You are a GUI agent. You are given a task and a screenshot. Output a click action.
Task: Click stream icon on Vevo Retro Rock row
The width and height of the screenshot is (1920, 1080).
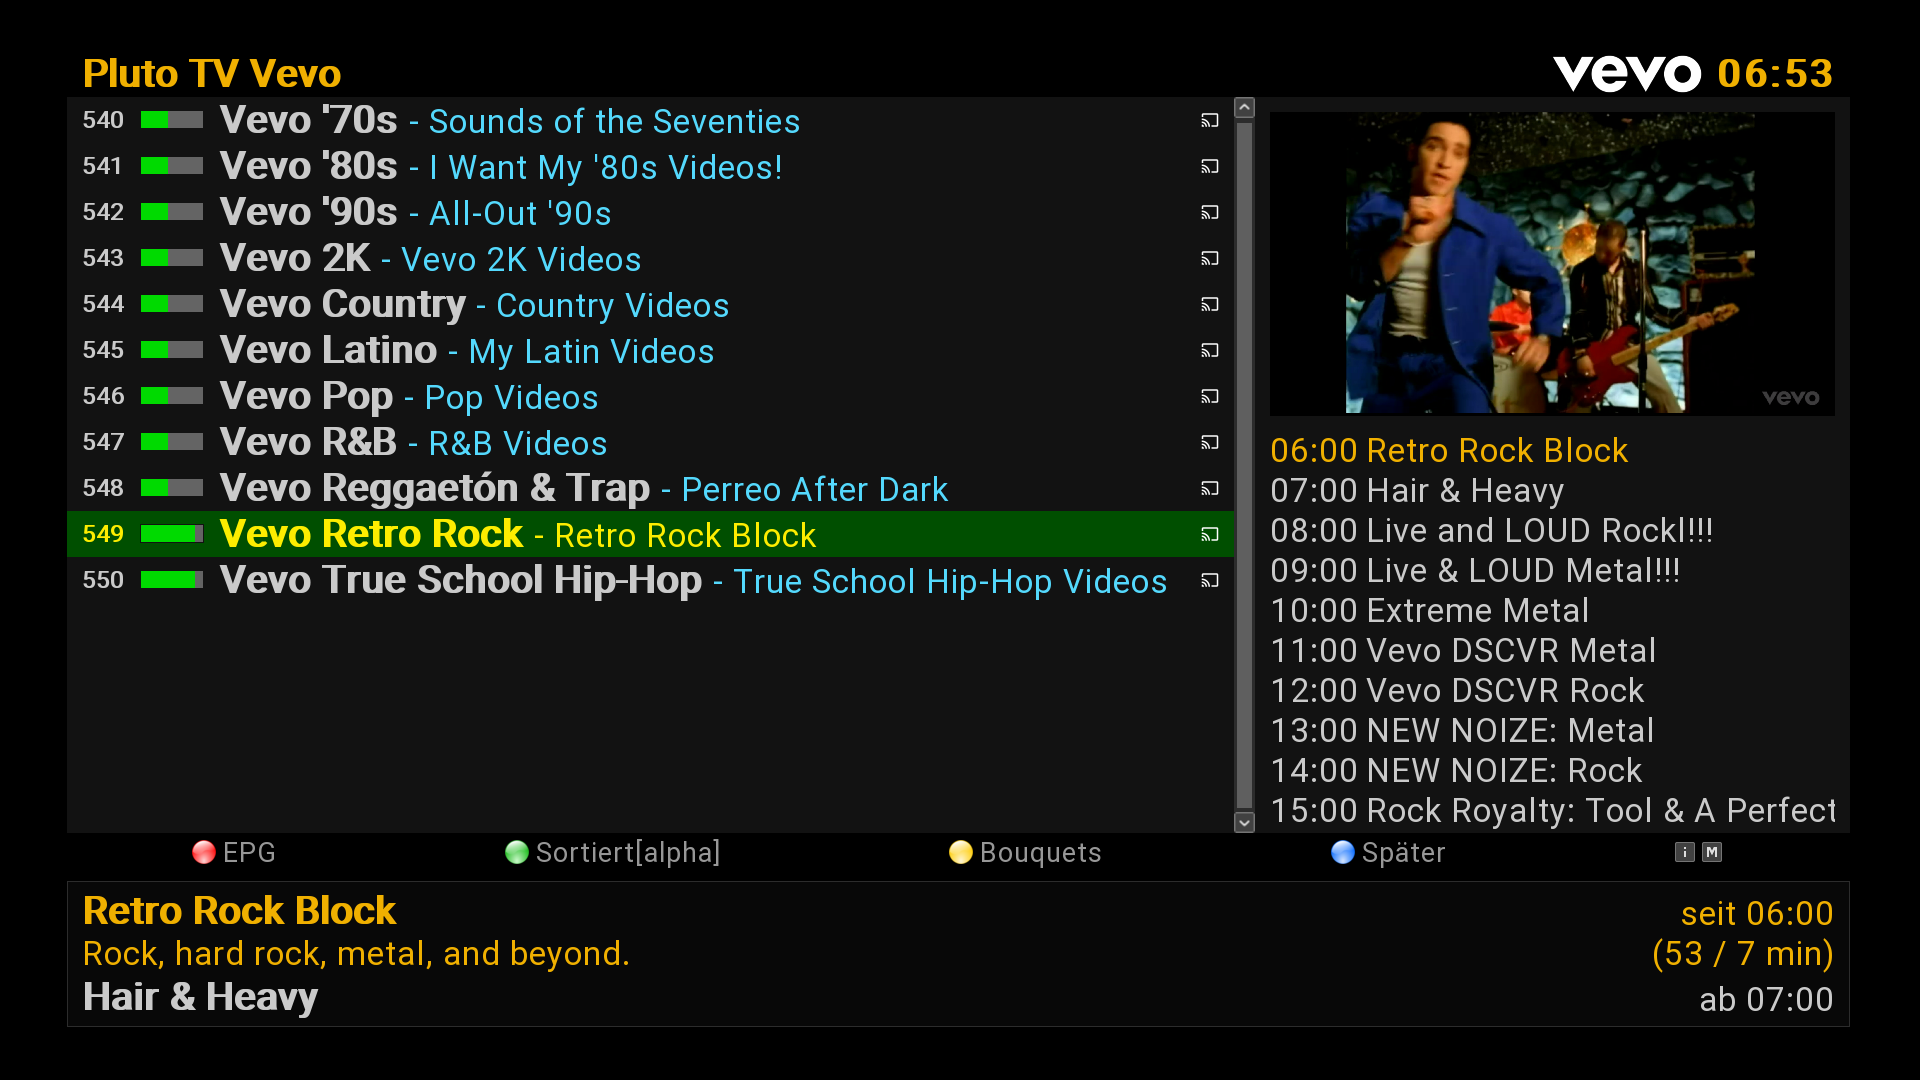coord(1210,535)
